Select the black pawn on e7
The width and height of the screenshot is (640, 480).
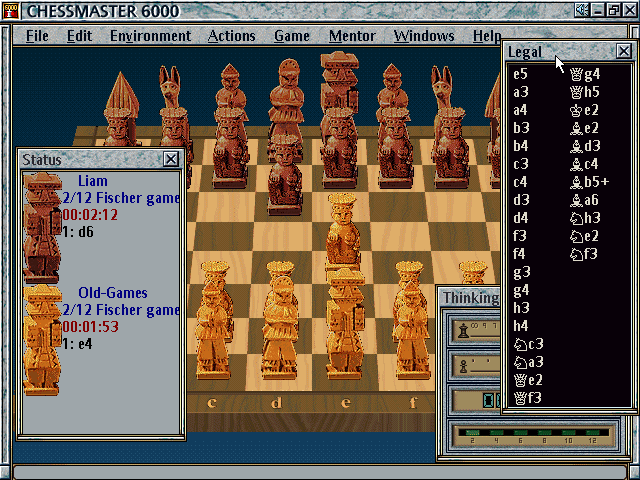pyautogui.click(x=340, y=147)
